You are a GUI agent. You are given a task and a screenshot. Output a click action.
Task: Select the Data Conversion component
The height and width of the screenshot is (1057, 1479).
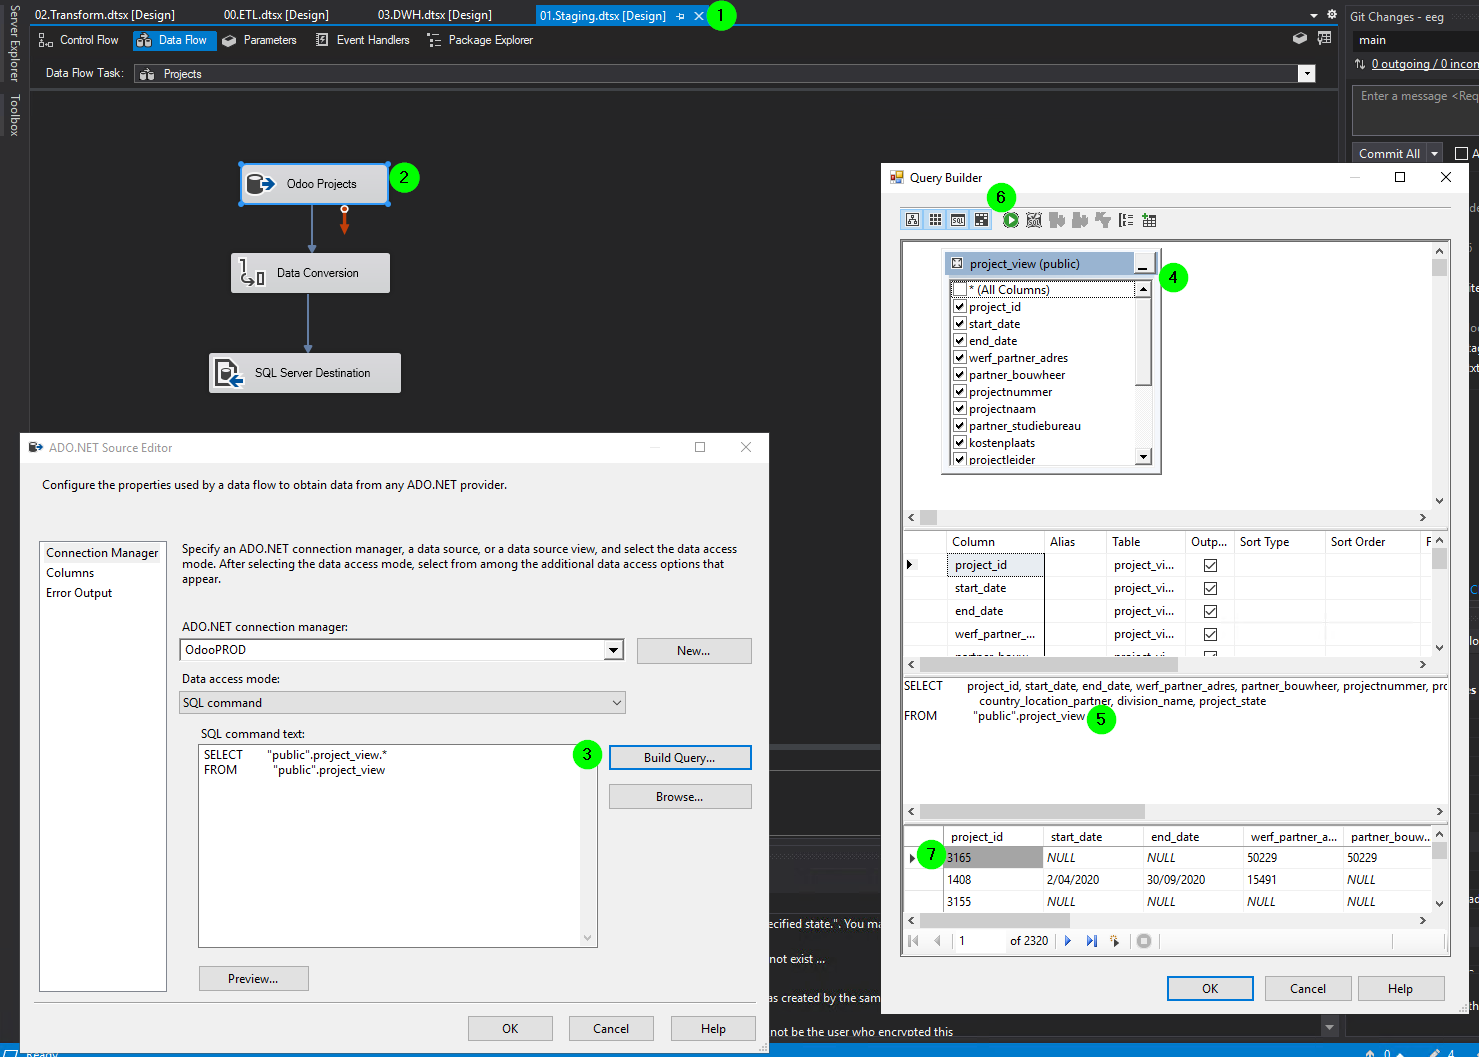[x=310, y=273]
